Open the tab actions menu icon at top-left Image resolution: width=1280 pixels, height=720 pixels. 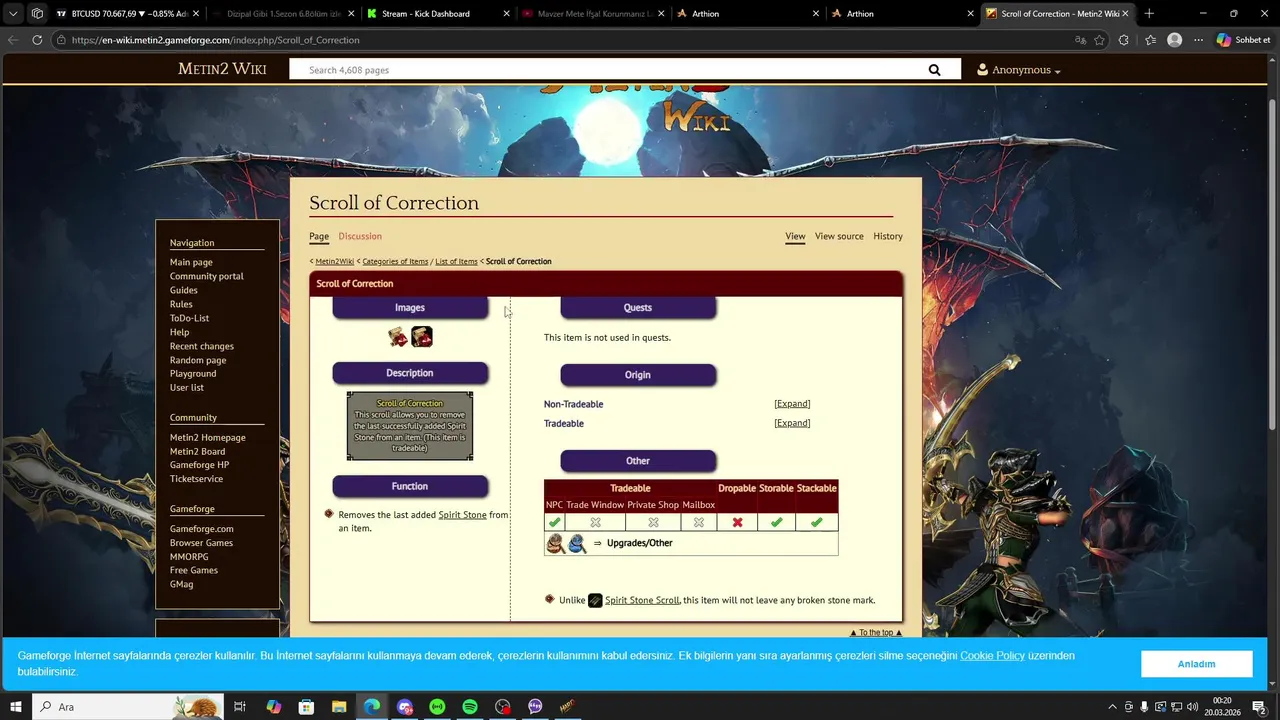13,14
